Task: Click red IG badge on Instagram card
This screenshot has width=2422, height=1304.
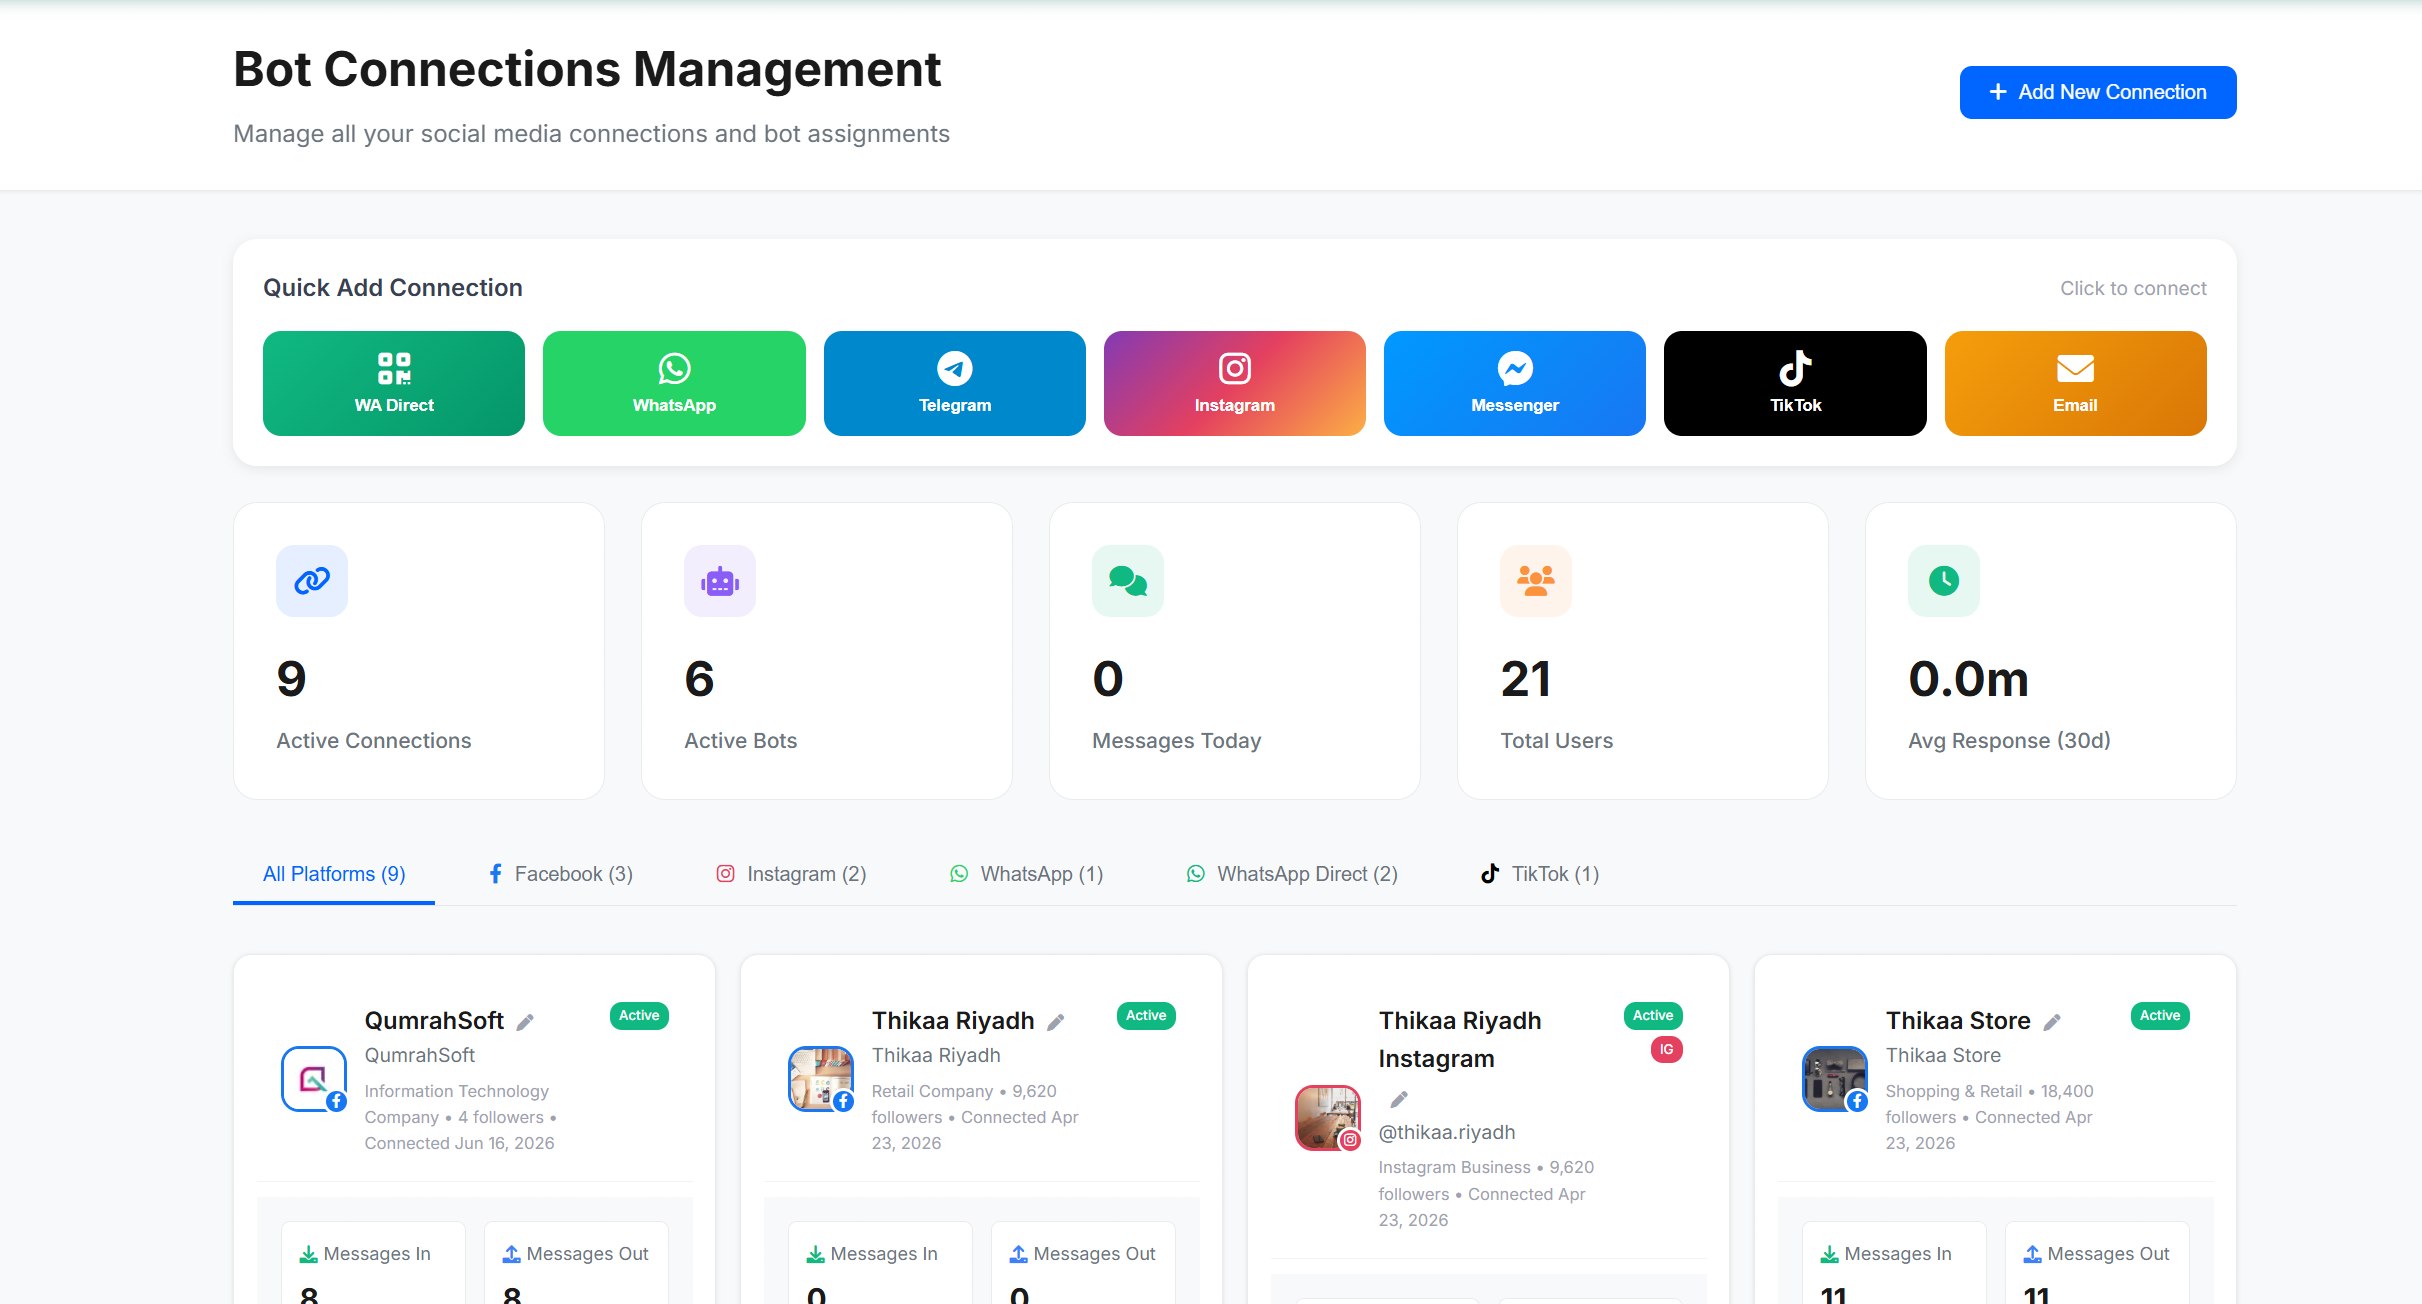Action: coord(1666,1049)
